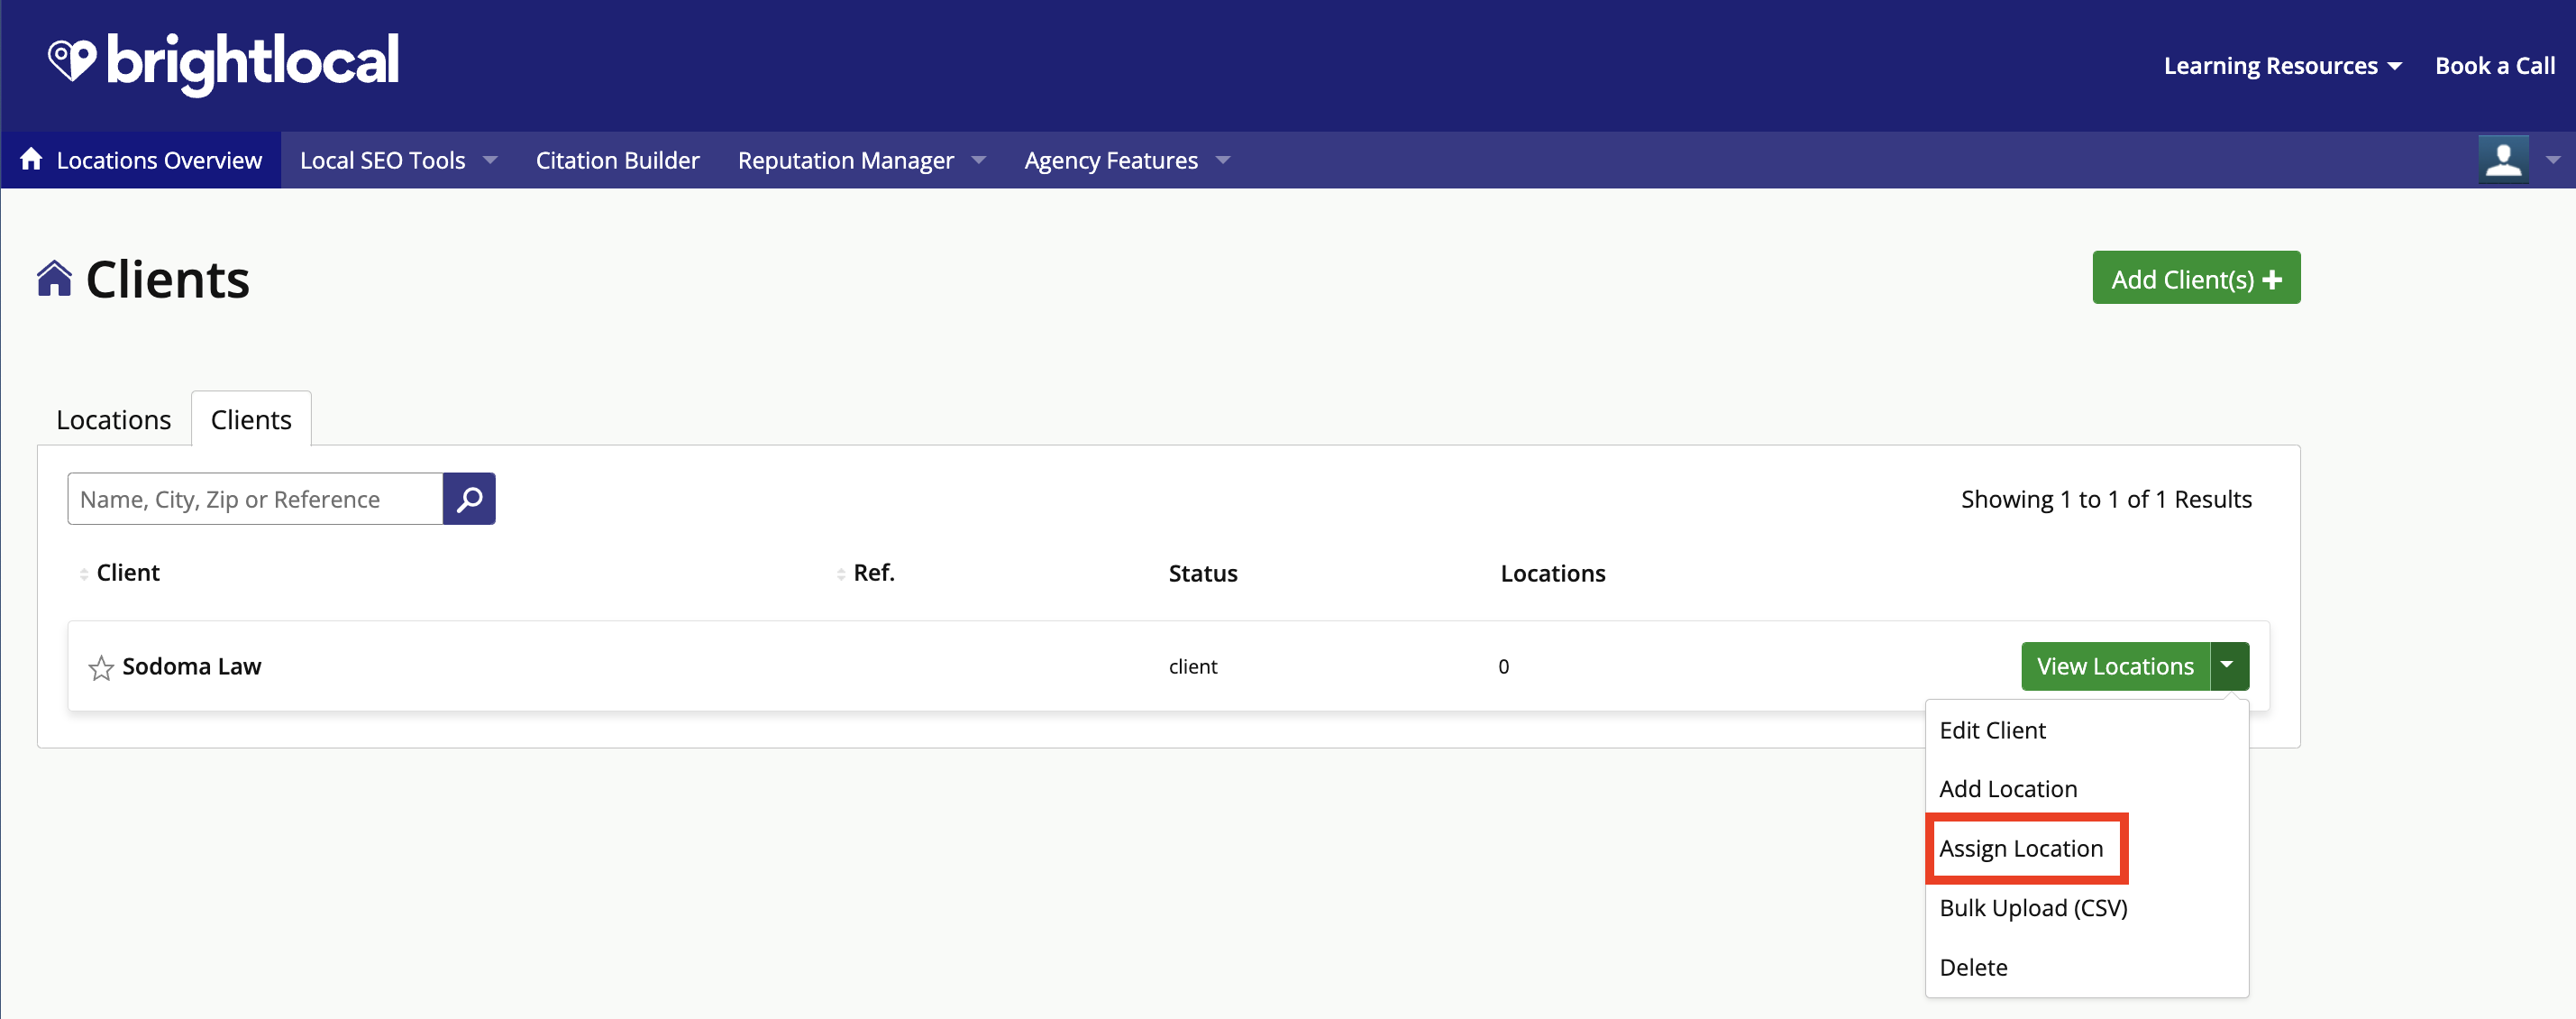Viewport: 2576px width, 1019px height.
Task: Focus the Name, City, Zip search field
Action: click(x=255, y=498)
